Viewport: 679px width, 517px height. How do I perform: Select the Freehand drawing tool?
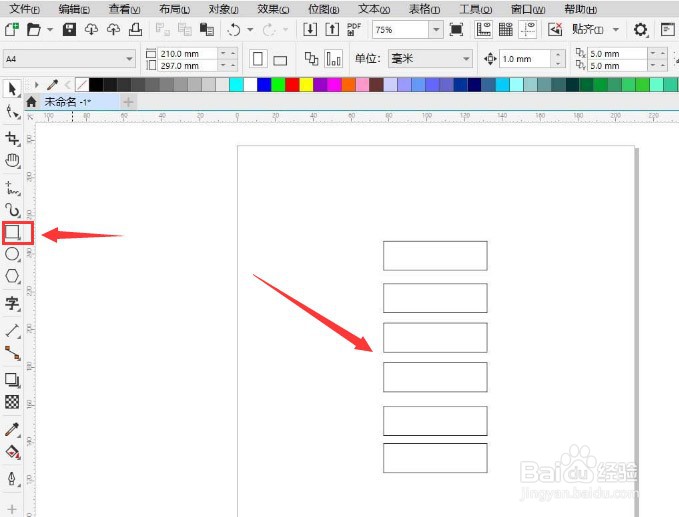12,188
